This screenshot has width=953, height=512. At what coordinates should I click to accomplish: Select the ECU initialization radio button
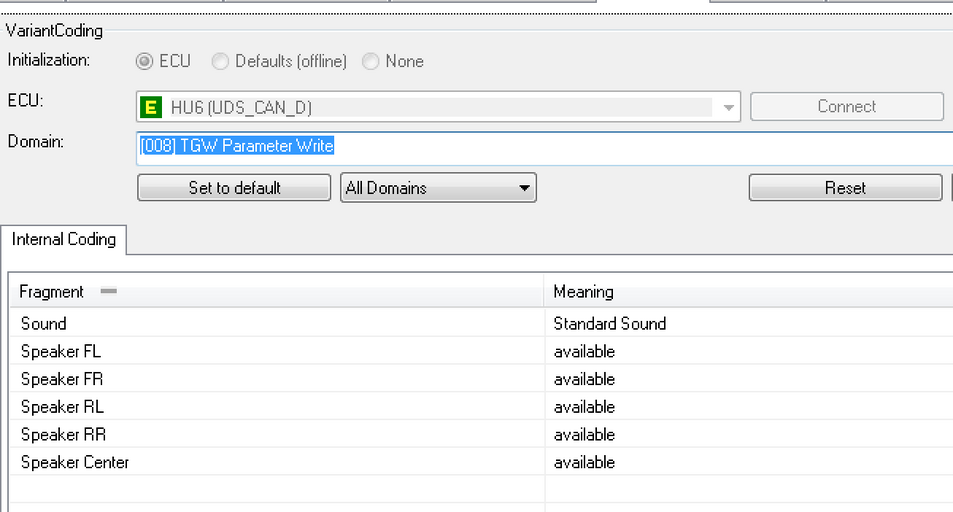coord(145,61)
